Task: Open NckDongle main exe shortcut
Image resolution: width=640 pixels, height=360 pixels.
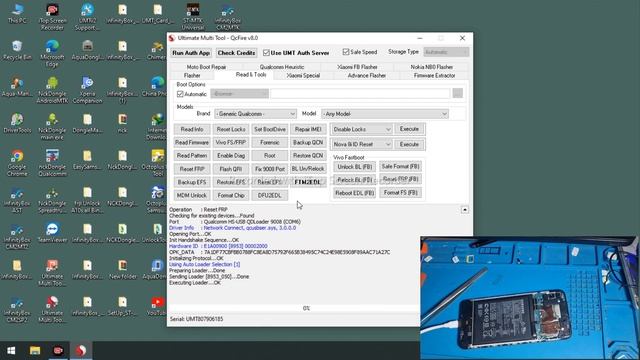Action: coord(52,127)
